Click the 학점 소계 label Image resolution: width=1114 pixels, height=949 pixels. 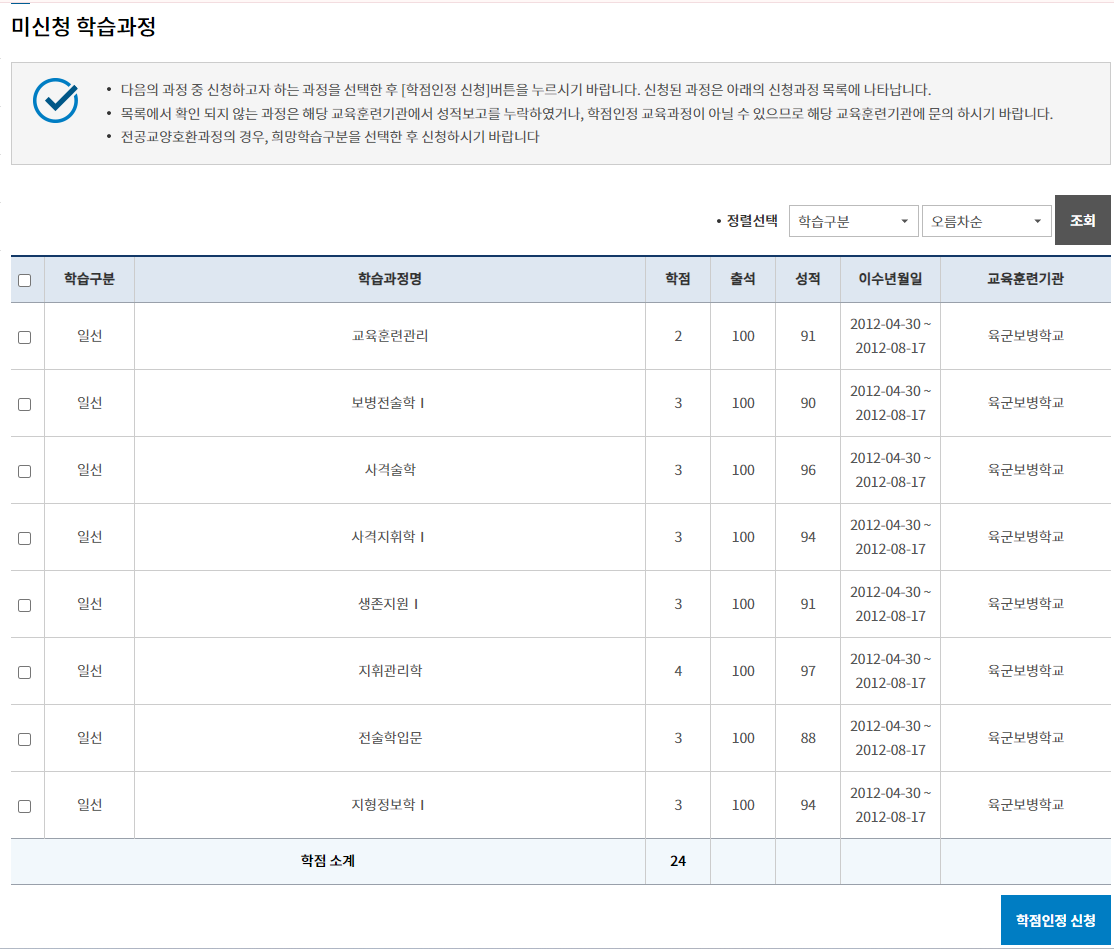tap(328, 861)
